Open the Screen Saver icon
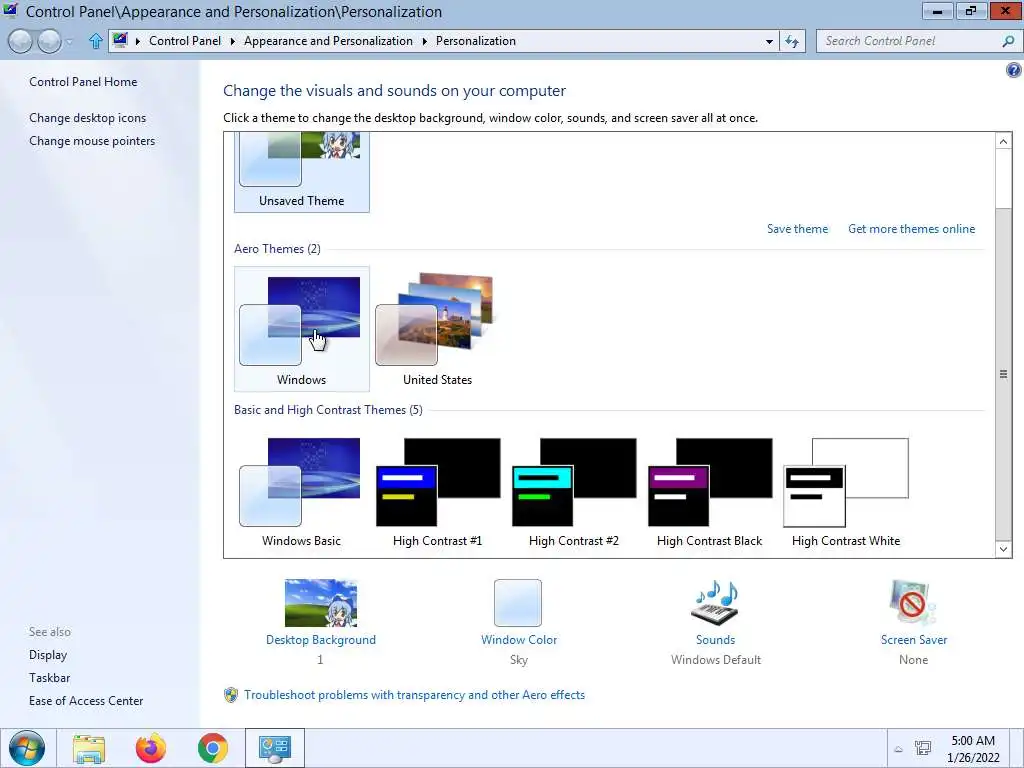 click(913, 603)
